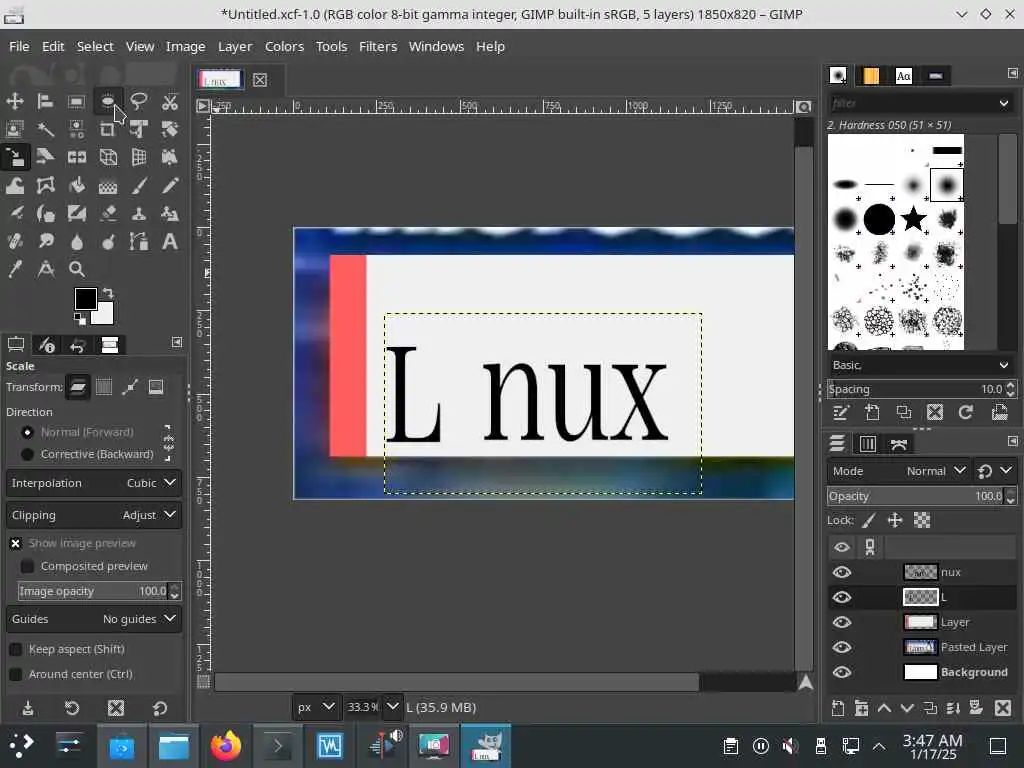
Task: Select the Move tool
Action: point(14,101)
